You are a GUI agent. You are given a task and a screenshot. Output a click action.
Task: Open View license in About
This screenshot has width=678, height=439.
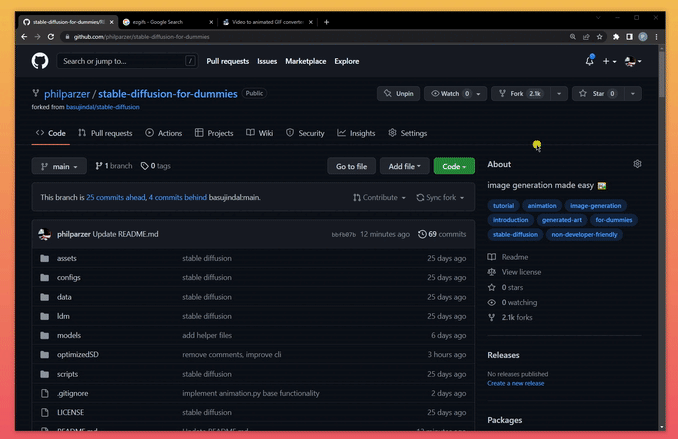tap(515, 272)
